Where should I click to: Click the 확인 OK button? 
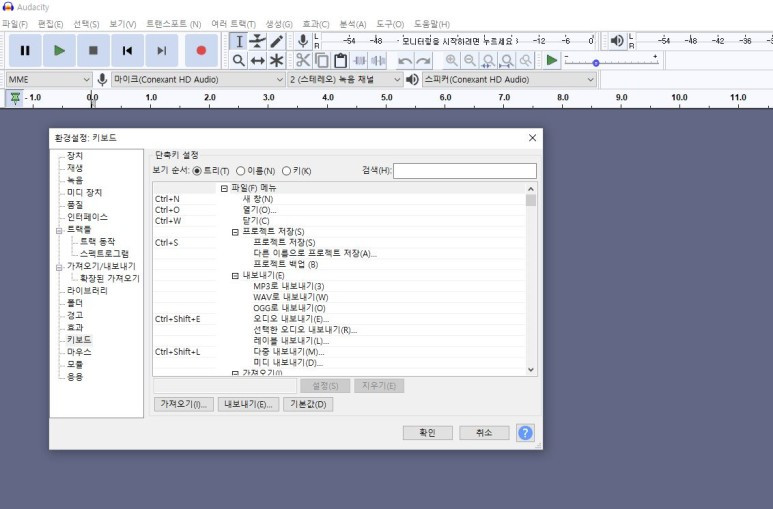(x=427, y=433)
